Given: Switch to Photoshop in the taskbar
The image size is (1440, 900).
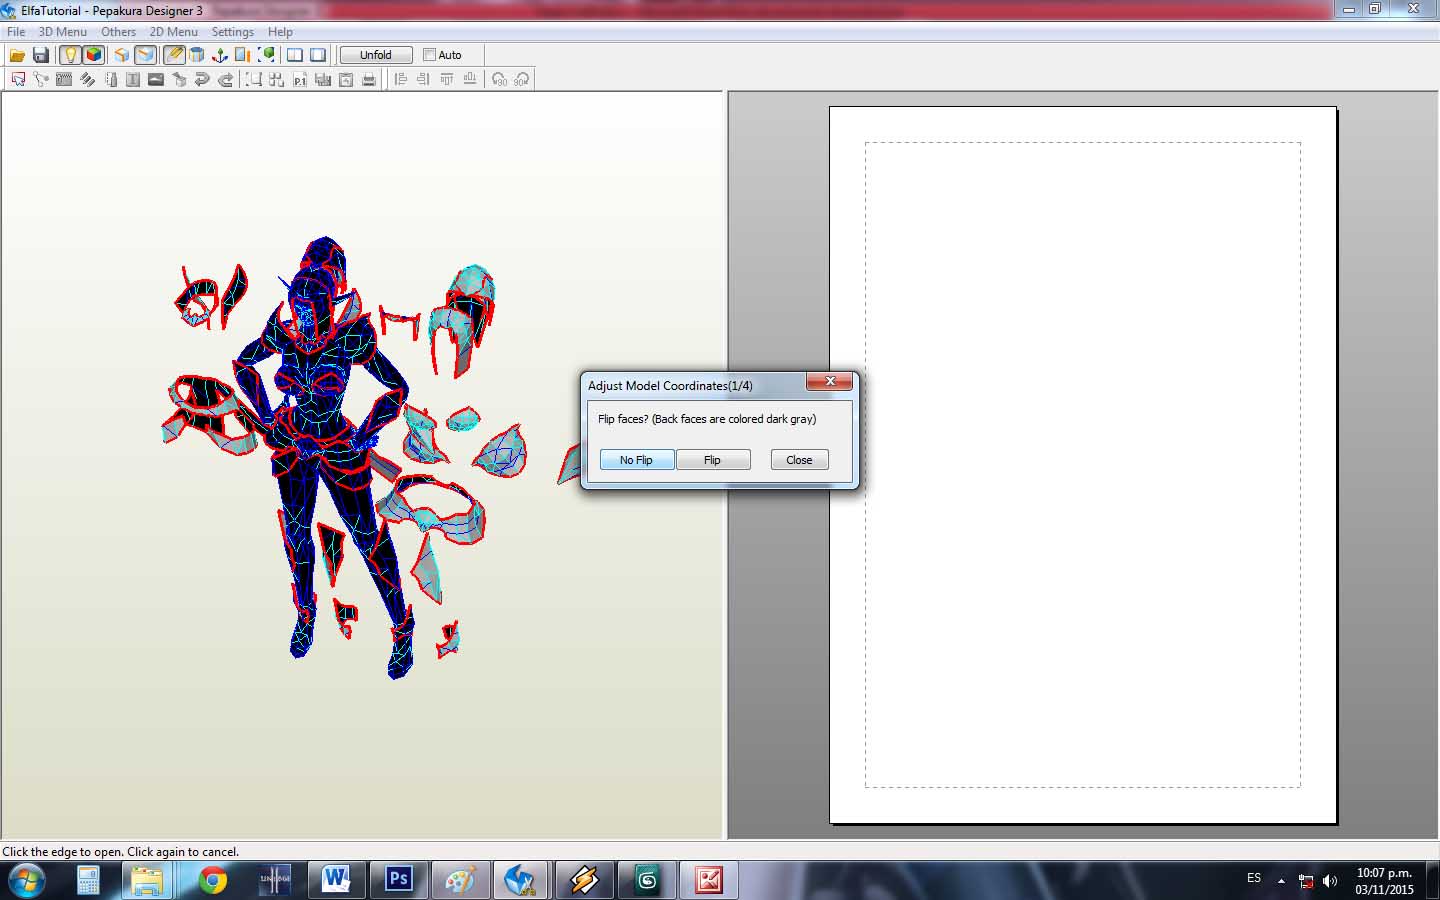Looking at the screenshot, I should point(398,880).
